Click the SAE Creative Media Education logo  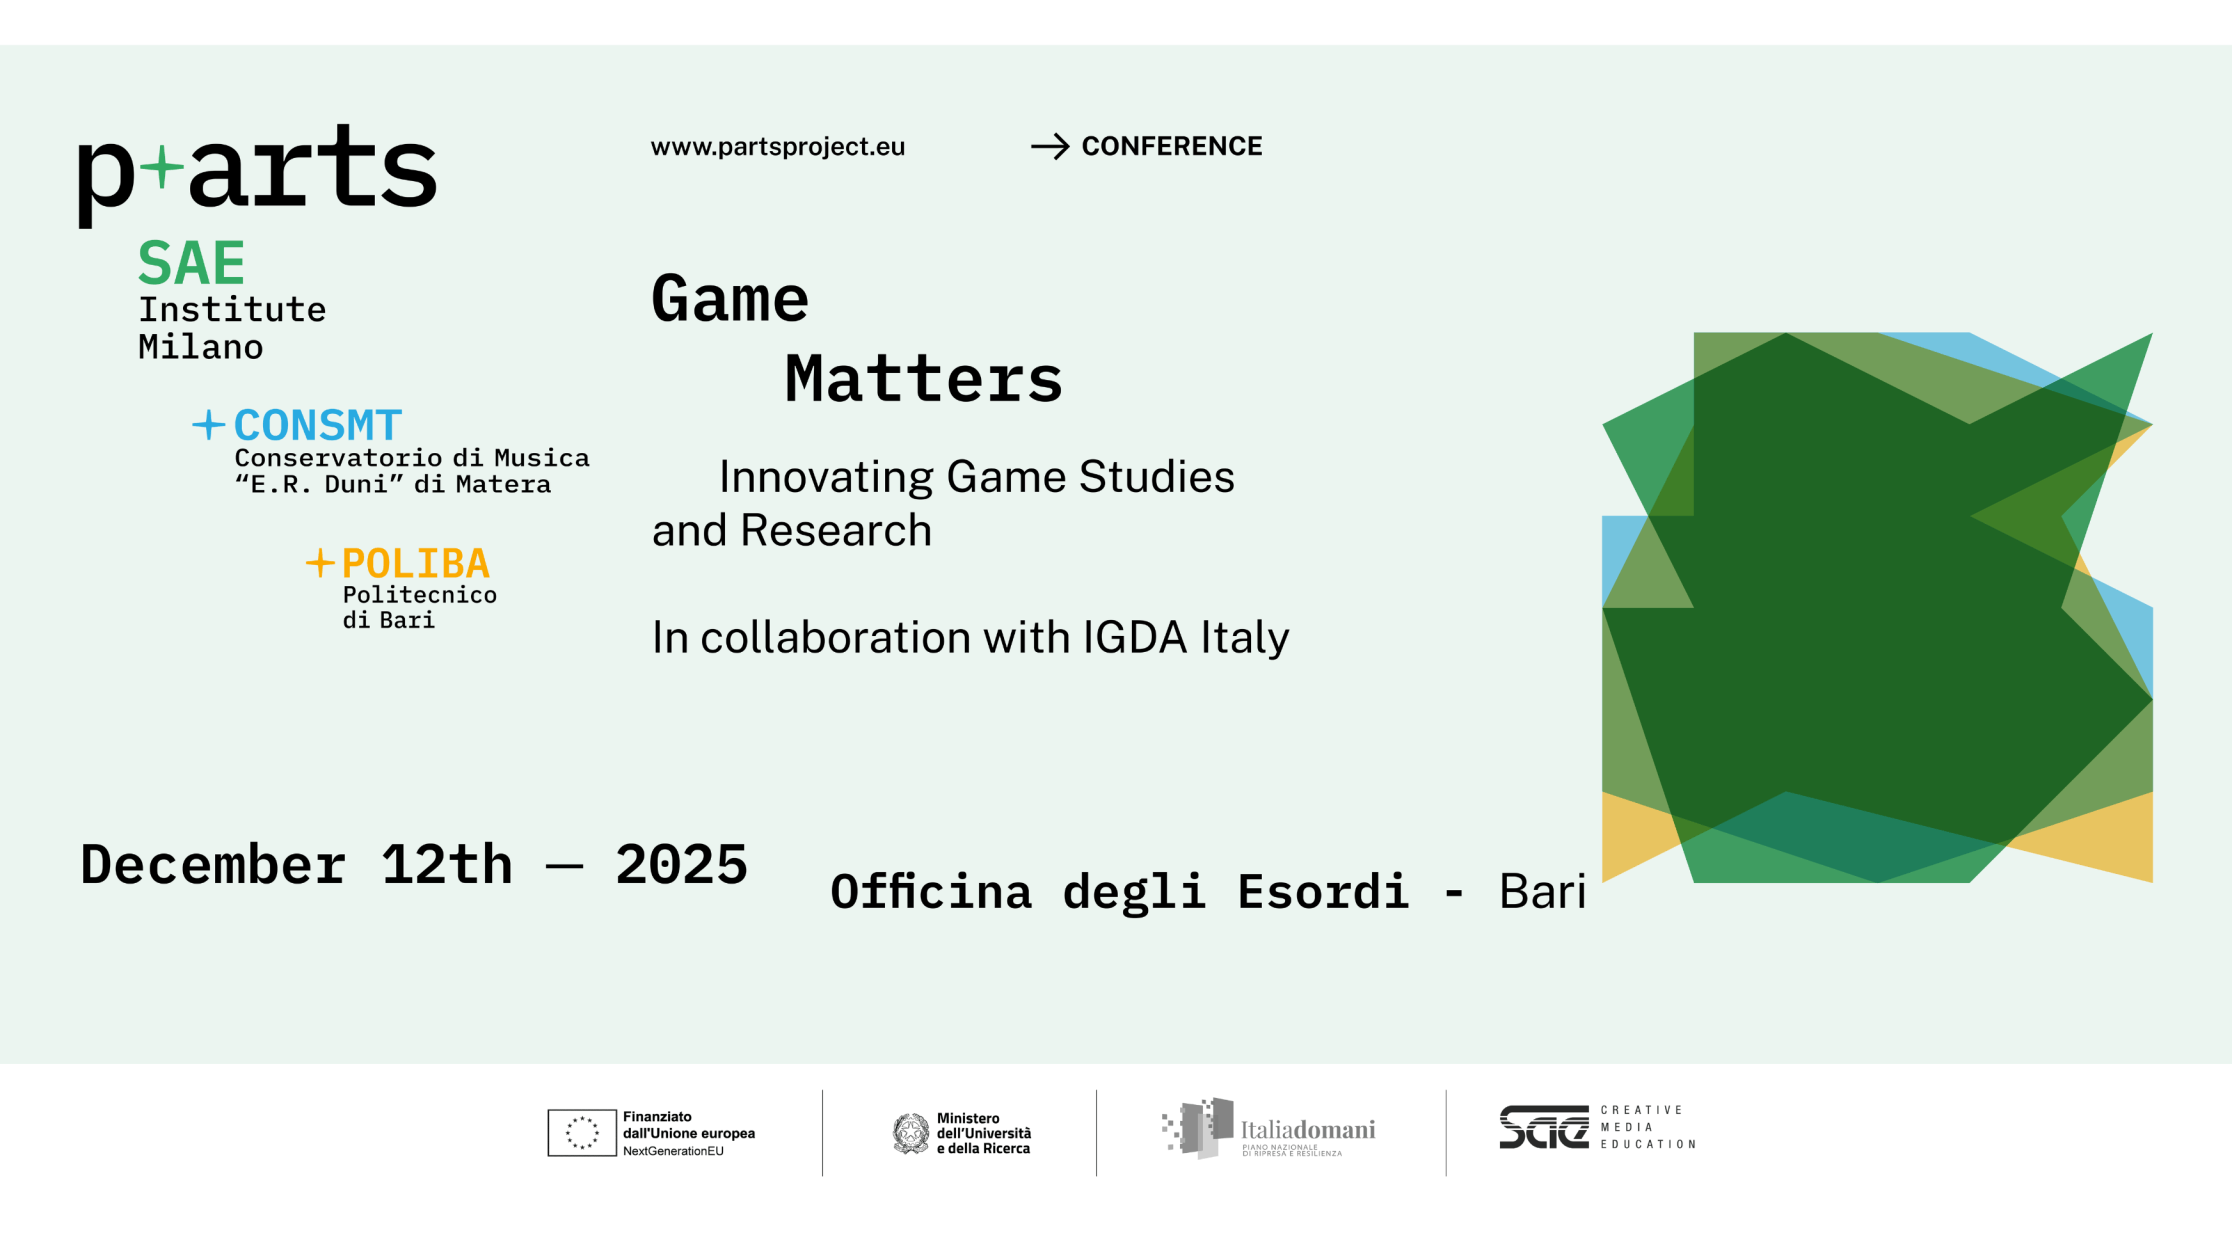pyautogui.click(x=1596, y=1127)
